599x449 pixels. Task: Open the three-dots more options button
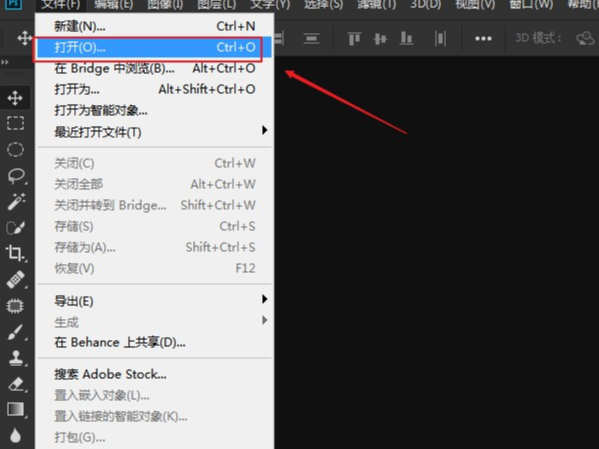click(x=483, y=39)
